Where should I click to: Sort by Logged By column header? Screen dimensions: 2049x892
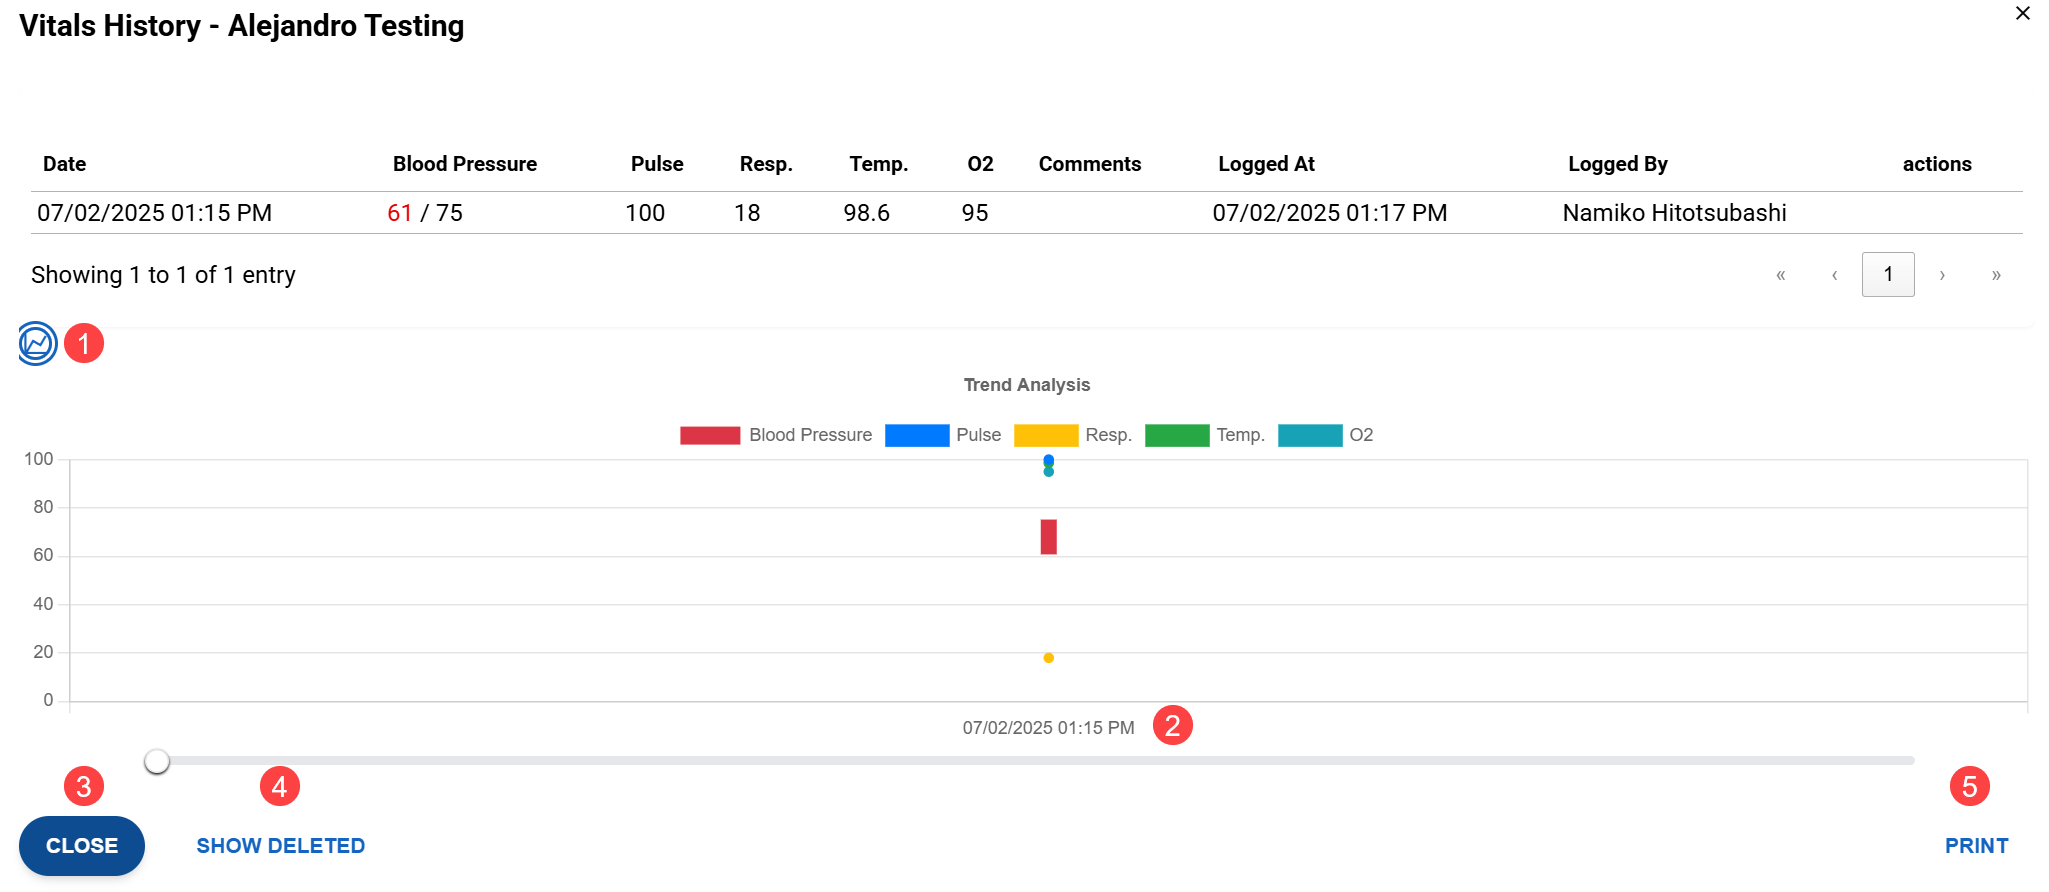point(1617,164)
